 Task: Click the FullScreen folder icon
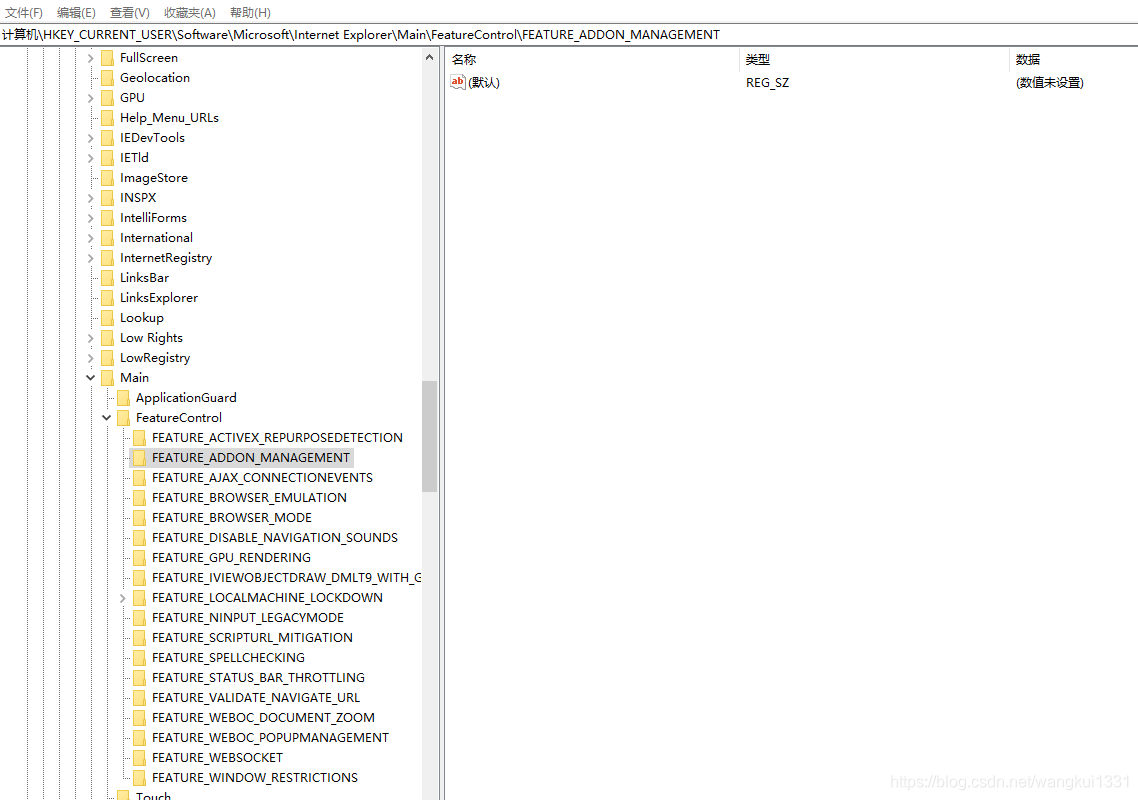107,57
